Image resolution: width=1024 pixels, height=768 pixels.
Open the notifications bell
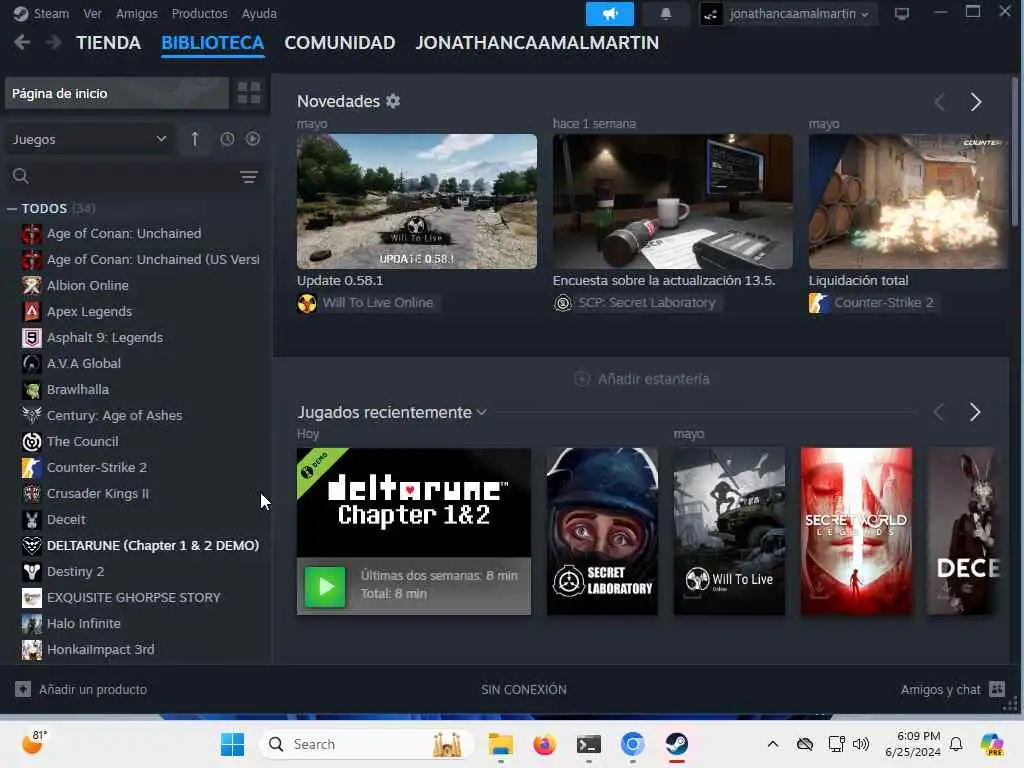[665, 14]
